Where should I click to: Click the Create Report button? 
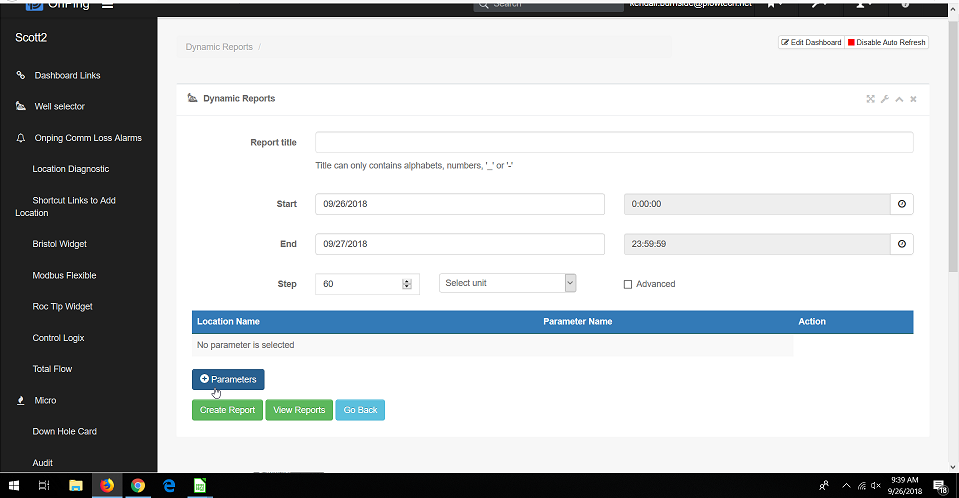227,410
